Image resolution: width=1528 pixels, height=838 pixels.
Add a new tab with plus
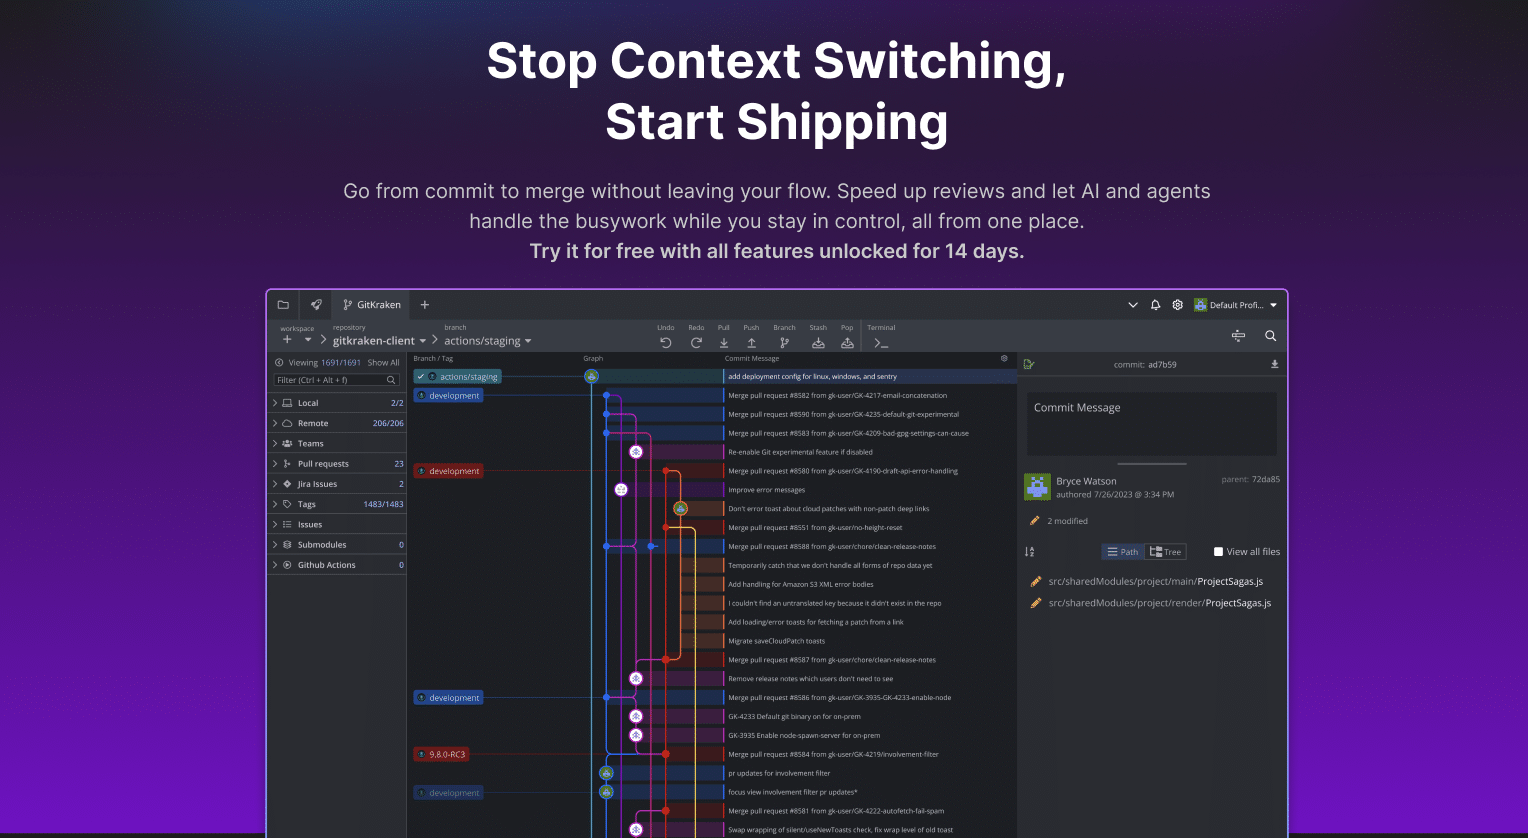425,305
